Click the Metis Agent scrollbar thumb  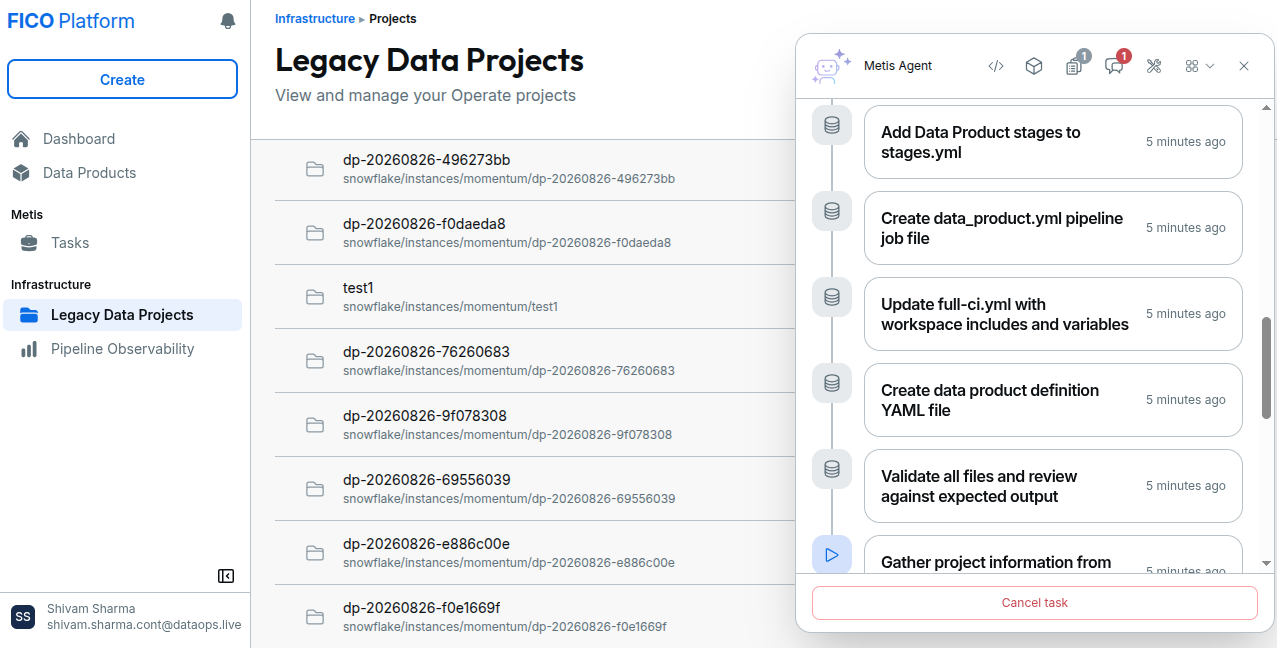click(x=1267, y=368)
